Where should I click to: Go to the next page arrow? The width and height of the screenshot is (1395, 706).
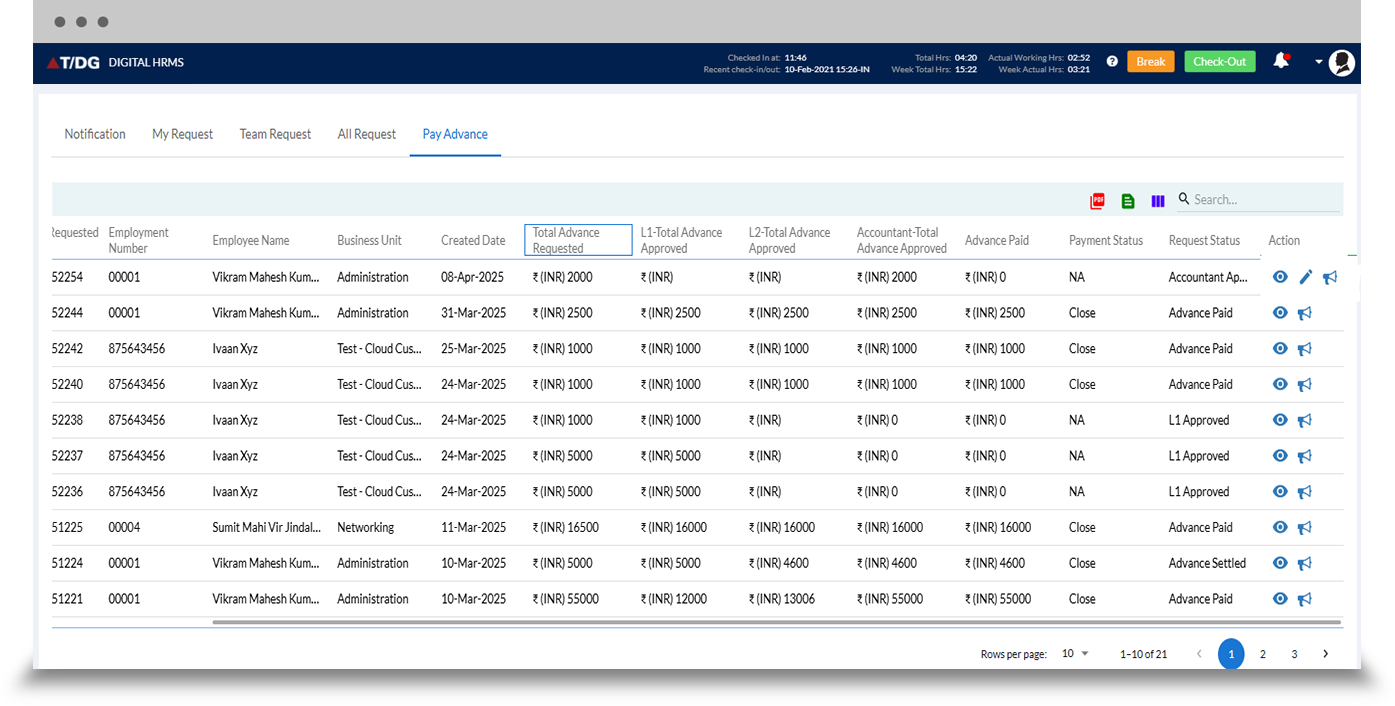[1326, 654]
